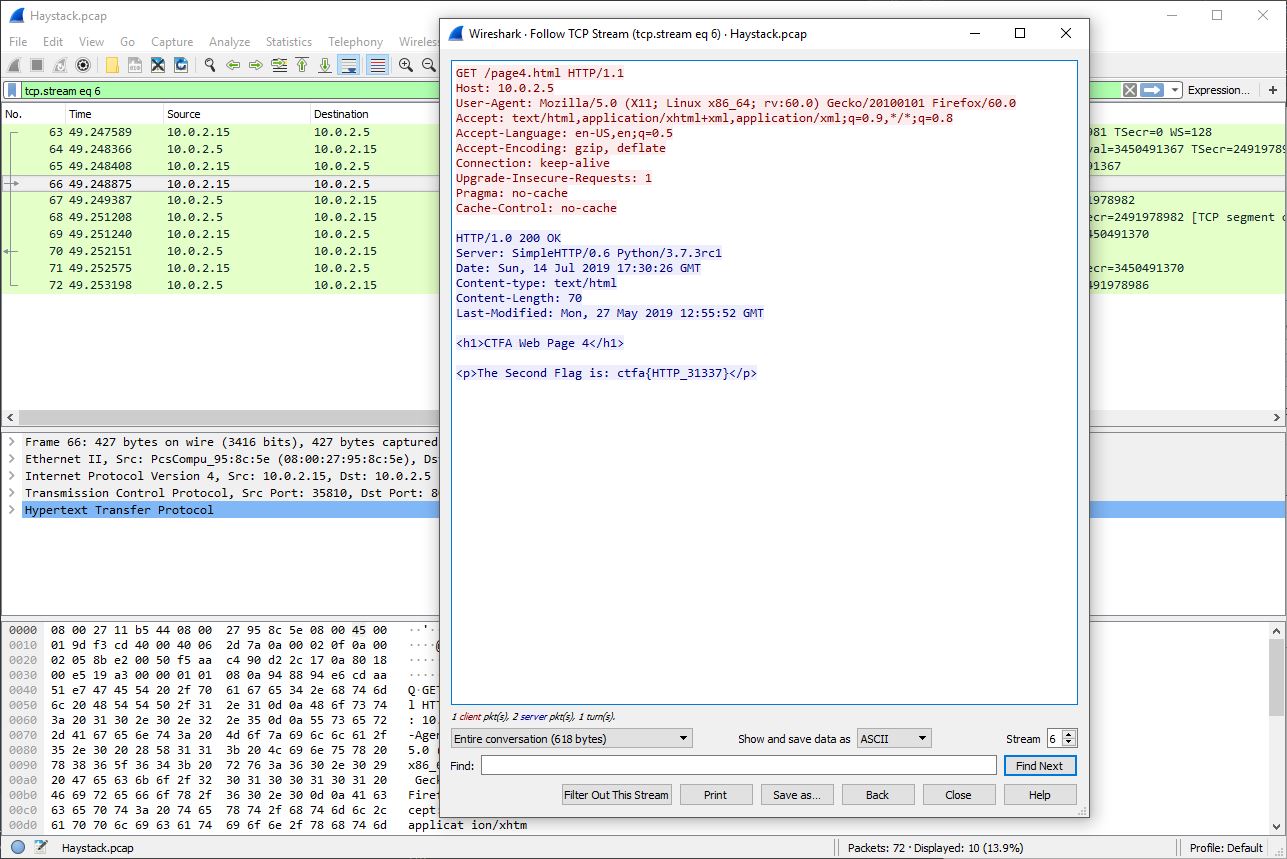Image resolution: width=1287 pixels, height=859 pixels.
Task: Click the Reload capture file icon
Action: 181,65
